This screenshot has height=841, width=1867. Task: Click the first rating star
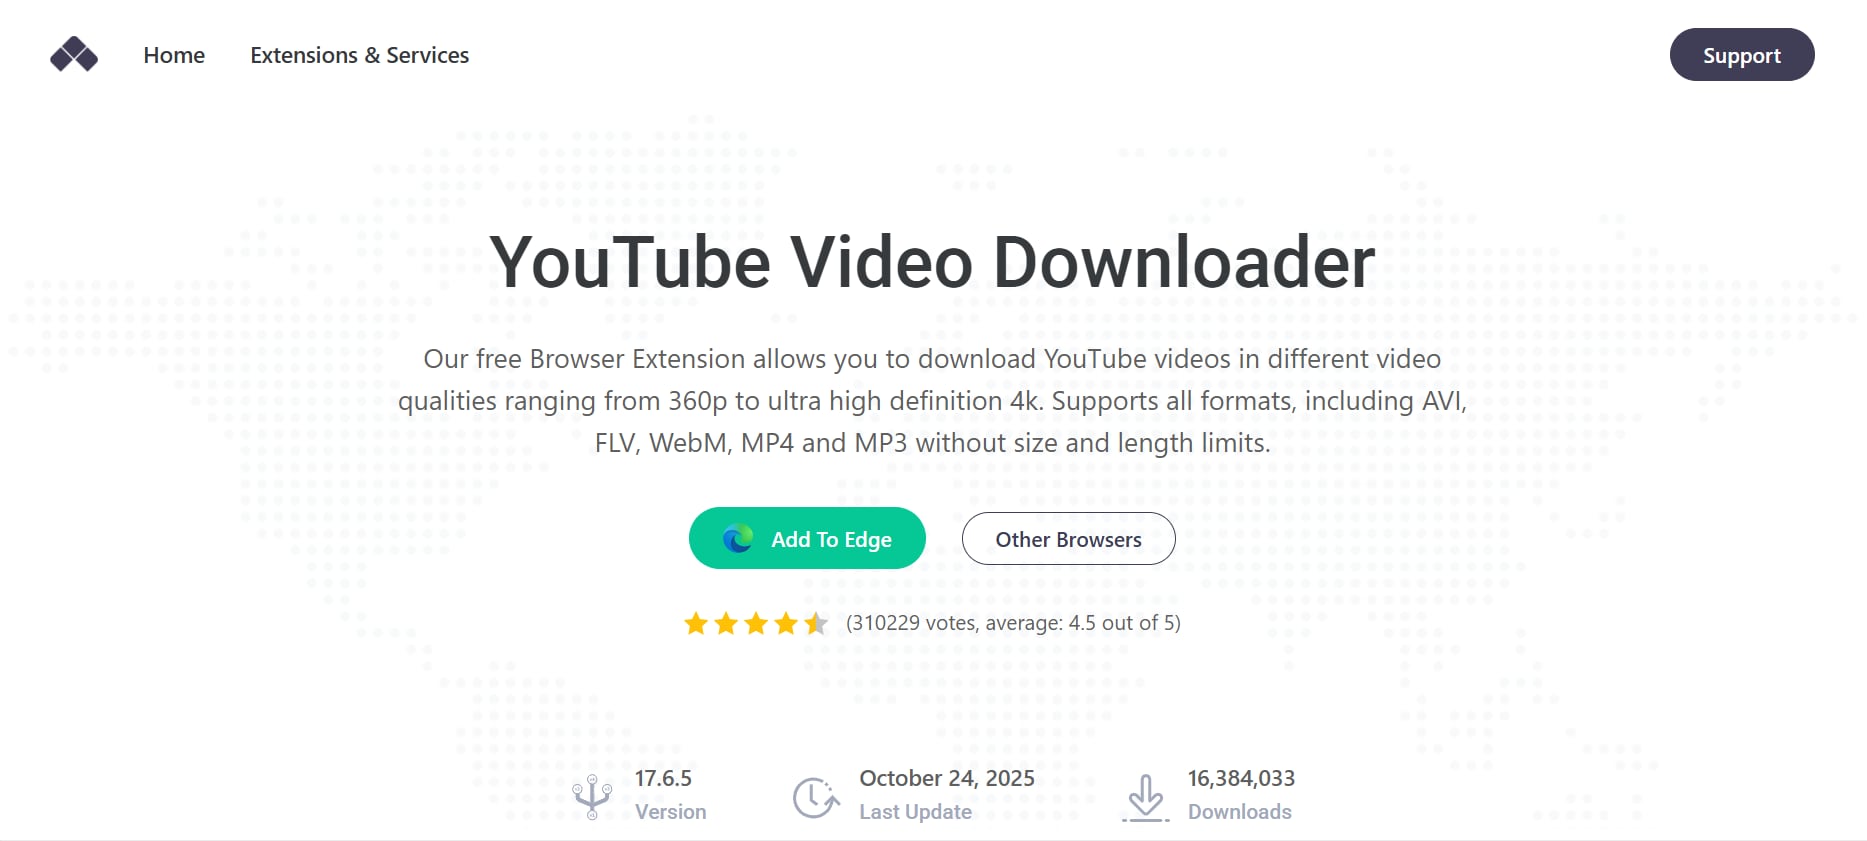[x=696, y=624]
